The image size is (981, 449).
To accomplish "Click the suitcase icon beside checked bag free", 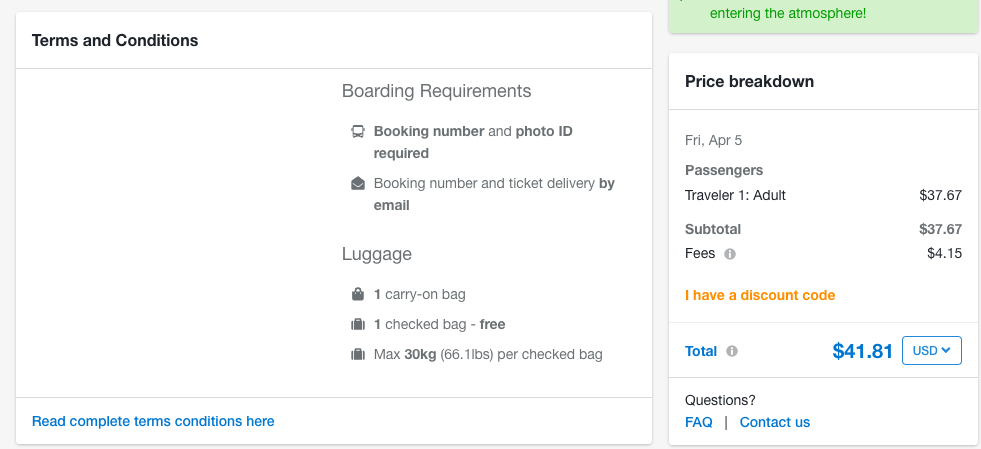I will pos(357,324).
